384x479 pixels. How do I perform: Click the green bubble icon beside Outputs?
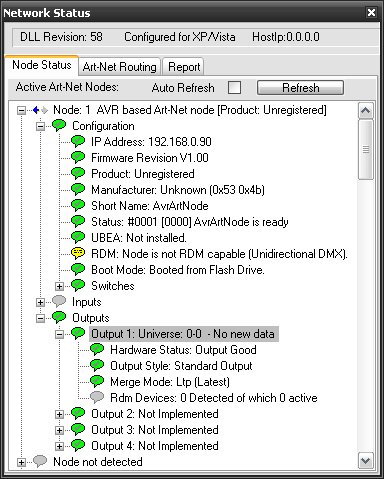[x=59, y=318]
